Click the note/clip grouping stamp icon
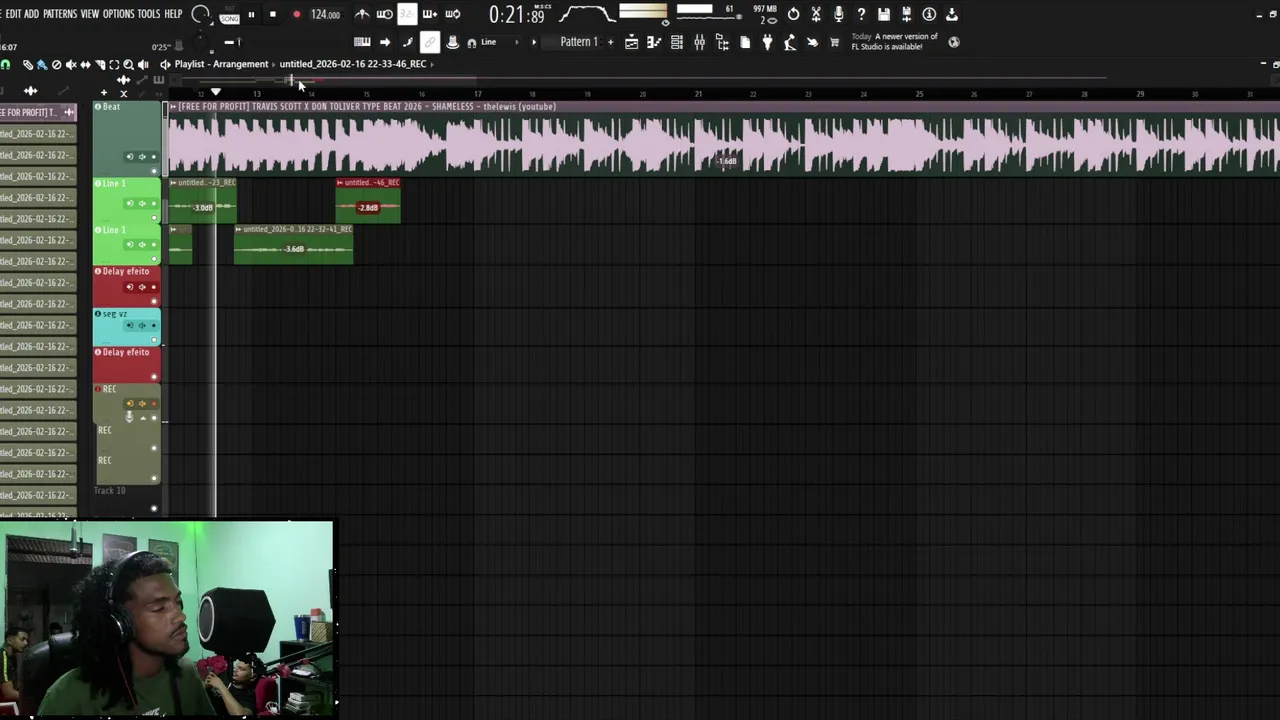The width and height of the screenshot is (1280, 720). pos(453,42)
